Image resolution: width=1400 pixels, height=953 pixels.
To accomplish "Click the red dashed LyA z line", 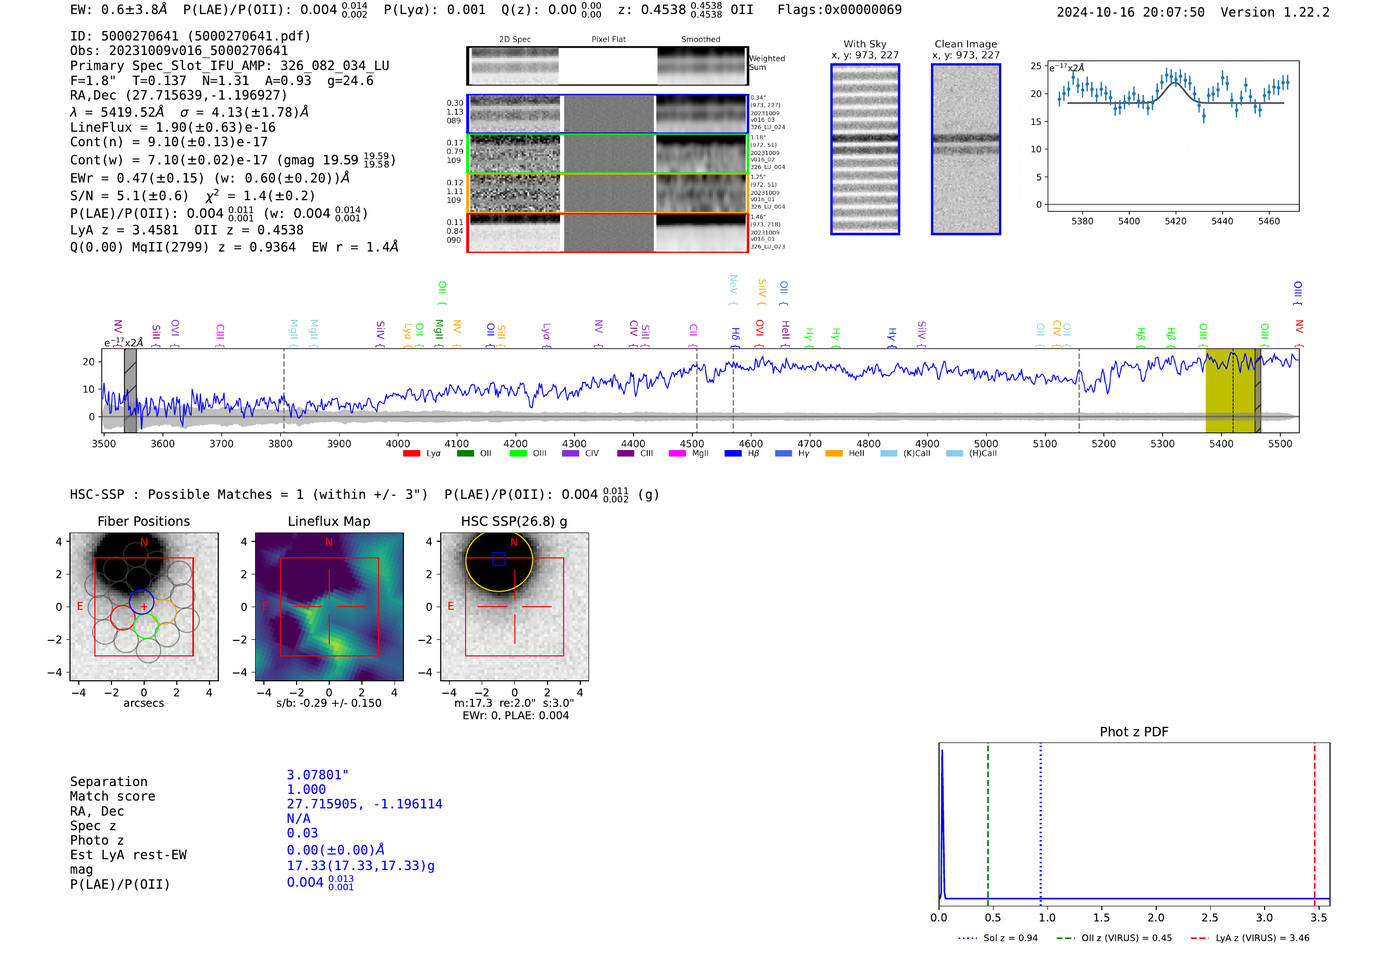I will pos(1314,822).
